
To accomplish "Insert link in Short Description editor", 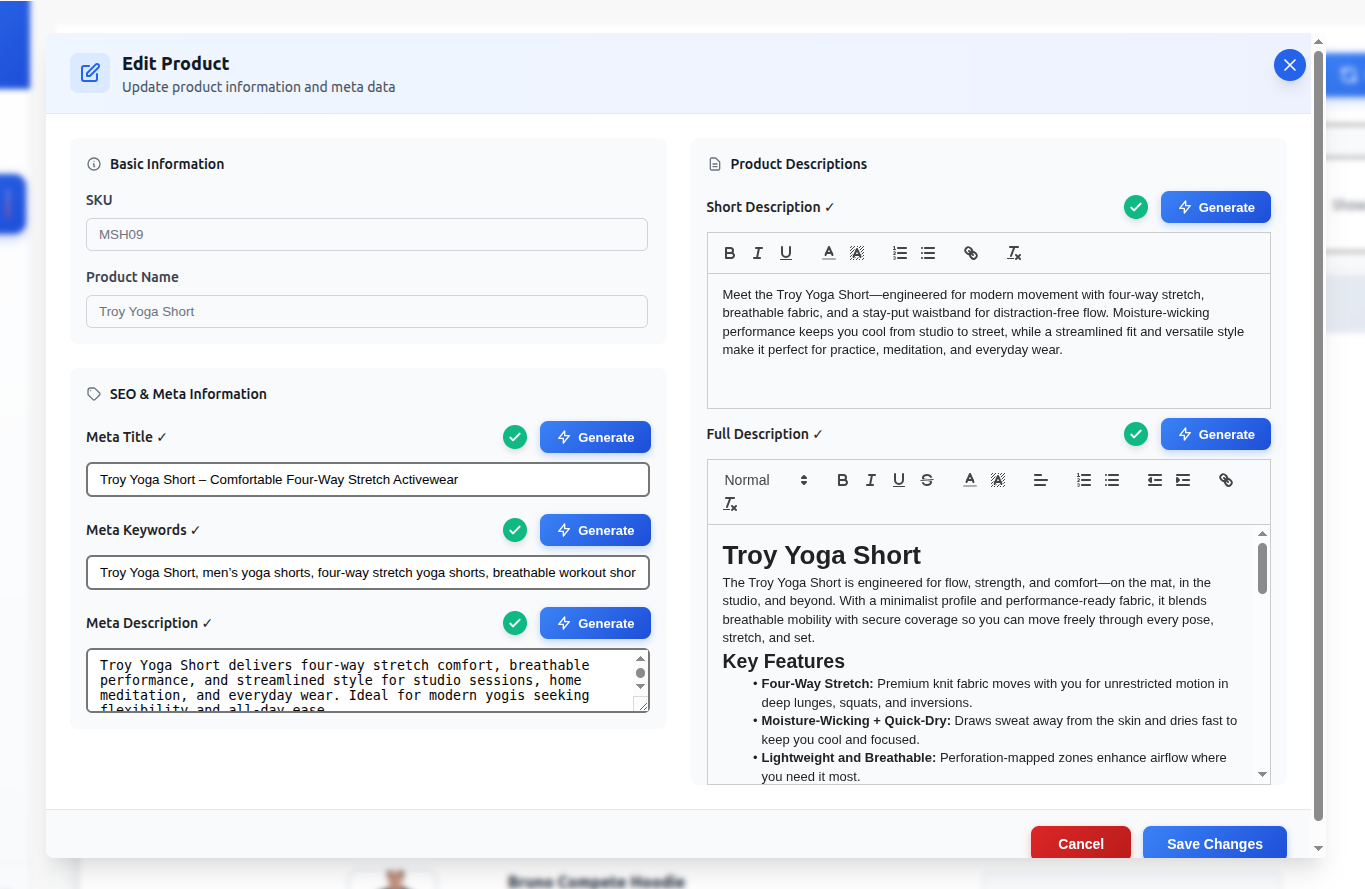I will (970, 253).
